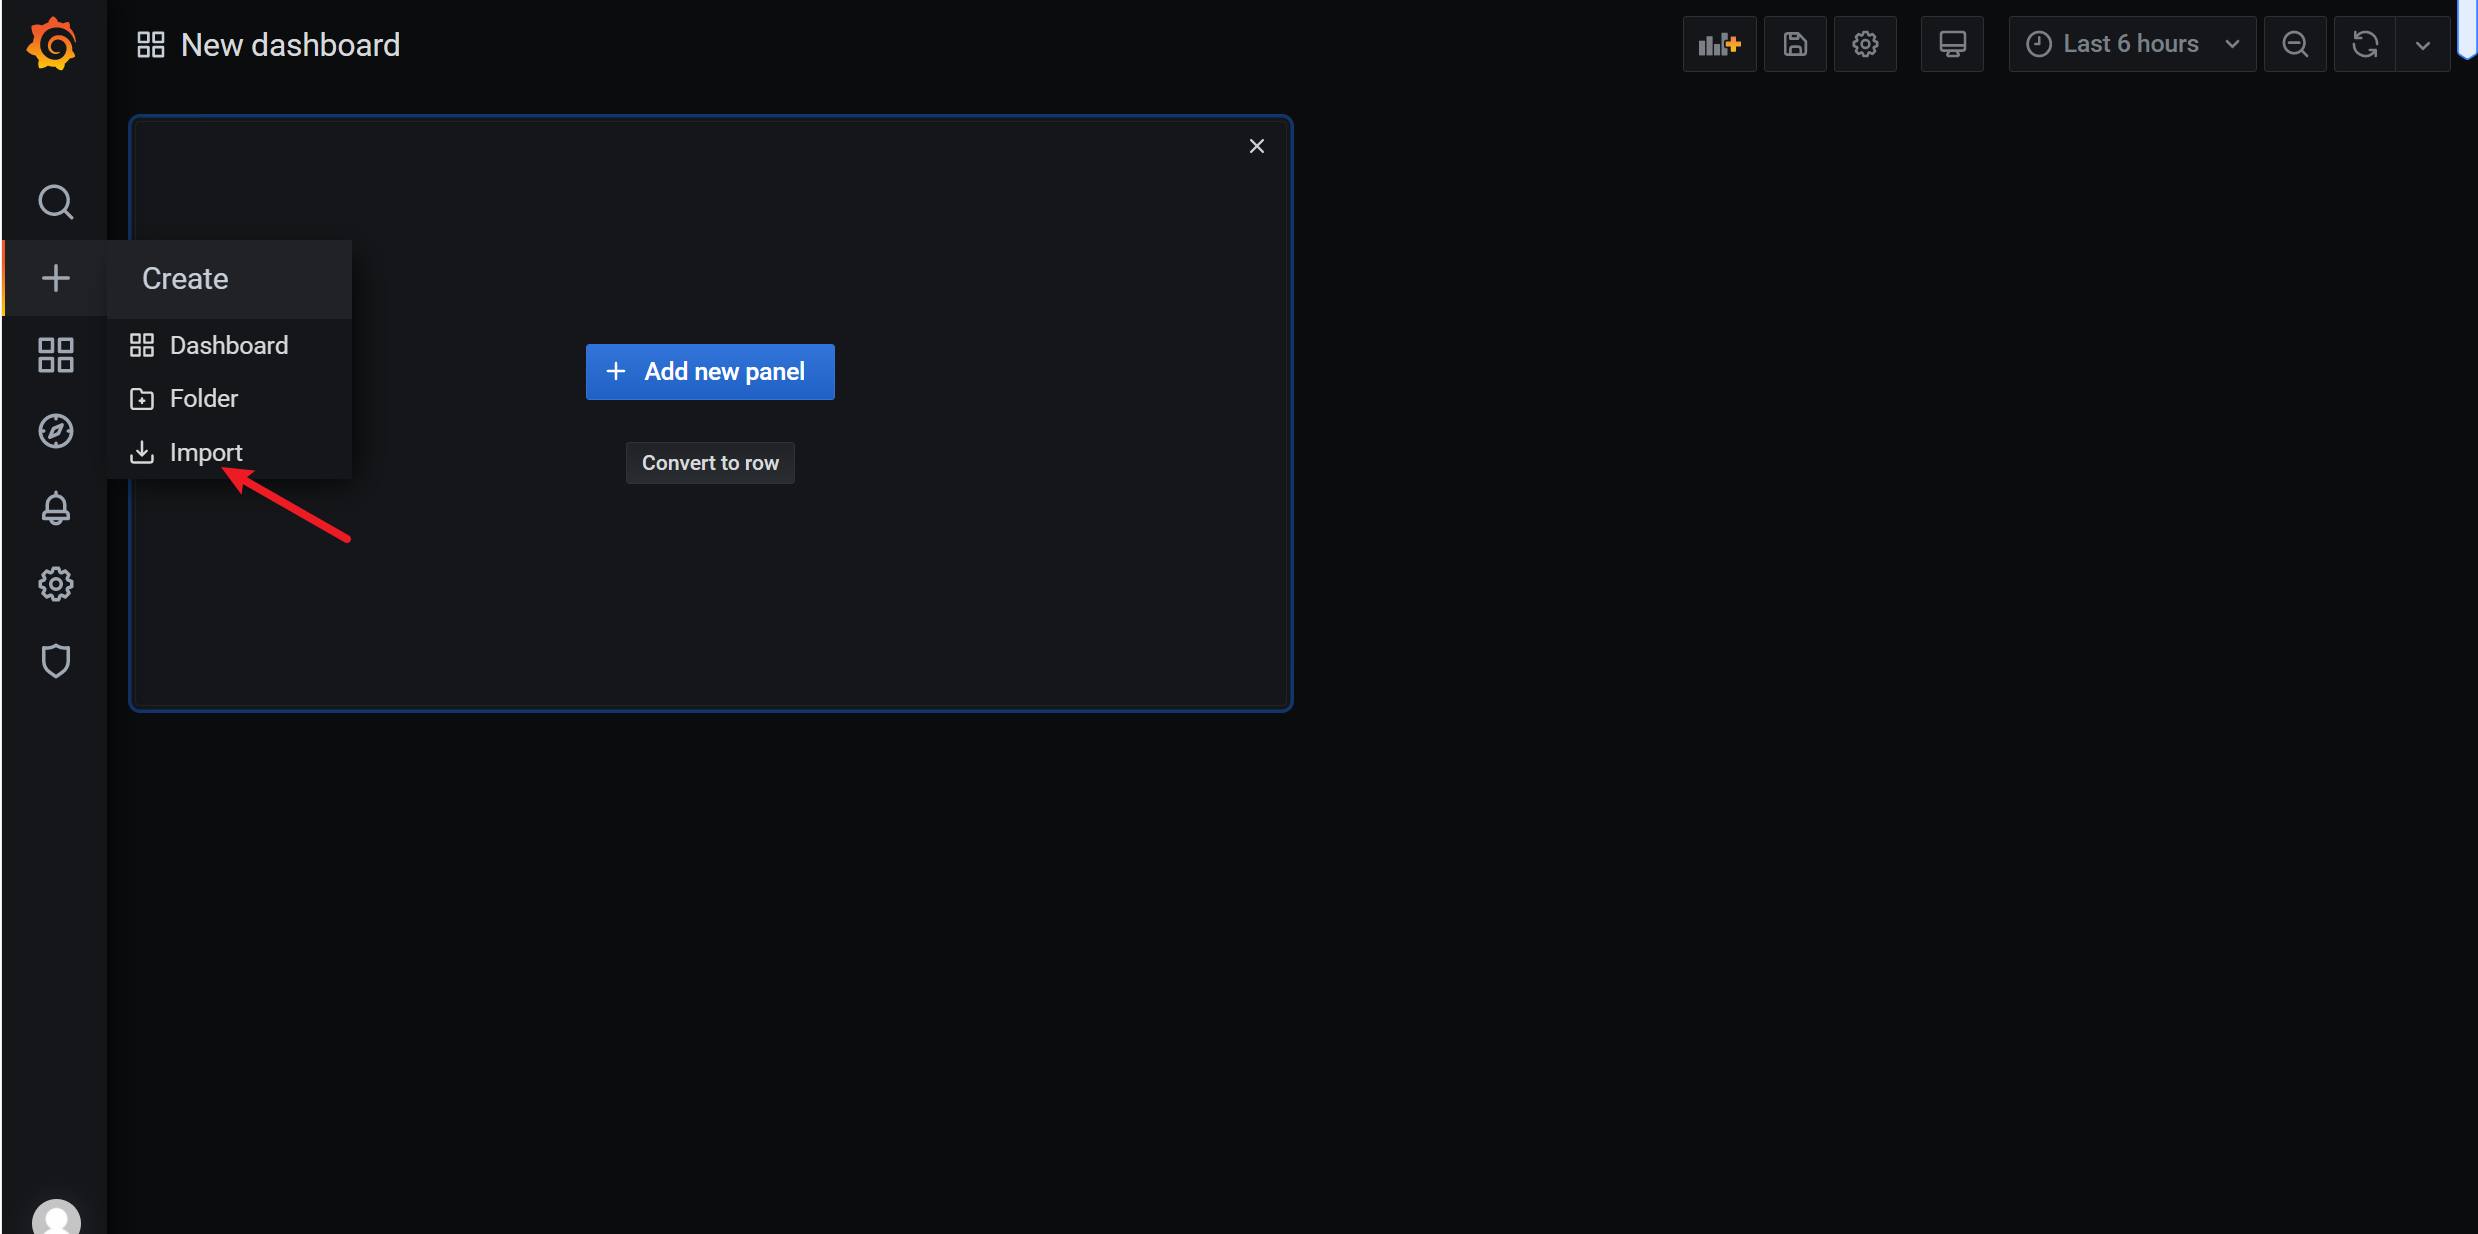Click the Add panel chart icon

1719,44
